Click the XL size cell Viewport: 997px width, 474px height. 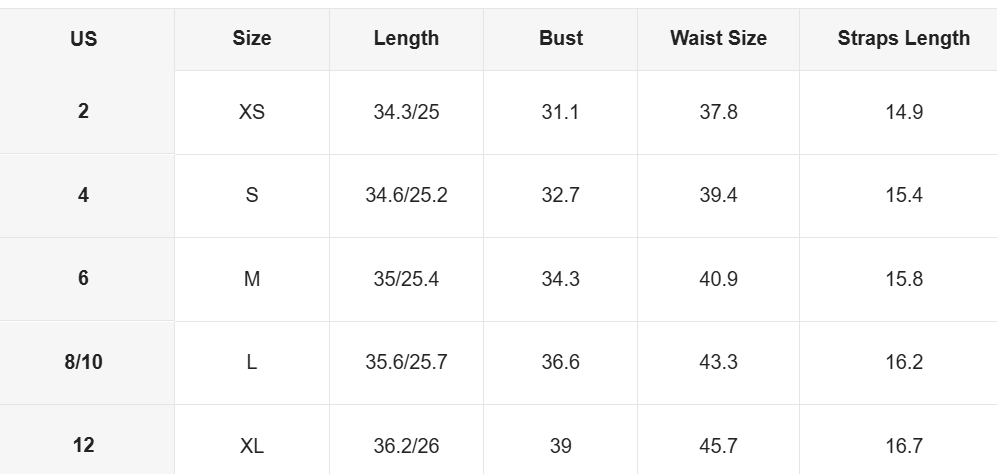252,446
